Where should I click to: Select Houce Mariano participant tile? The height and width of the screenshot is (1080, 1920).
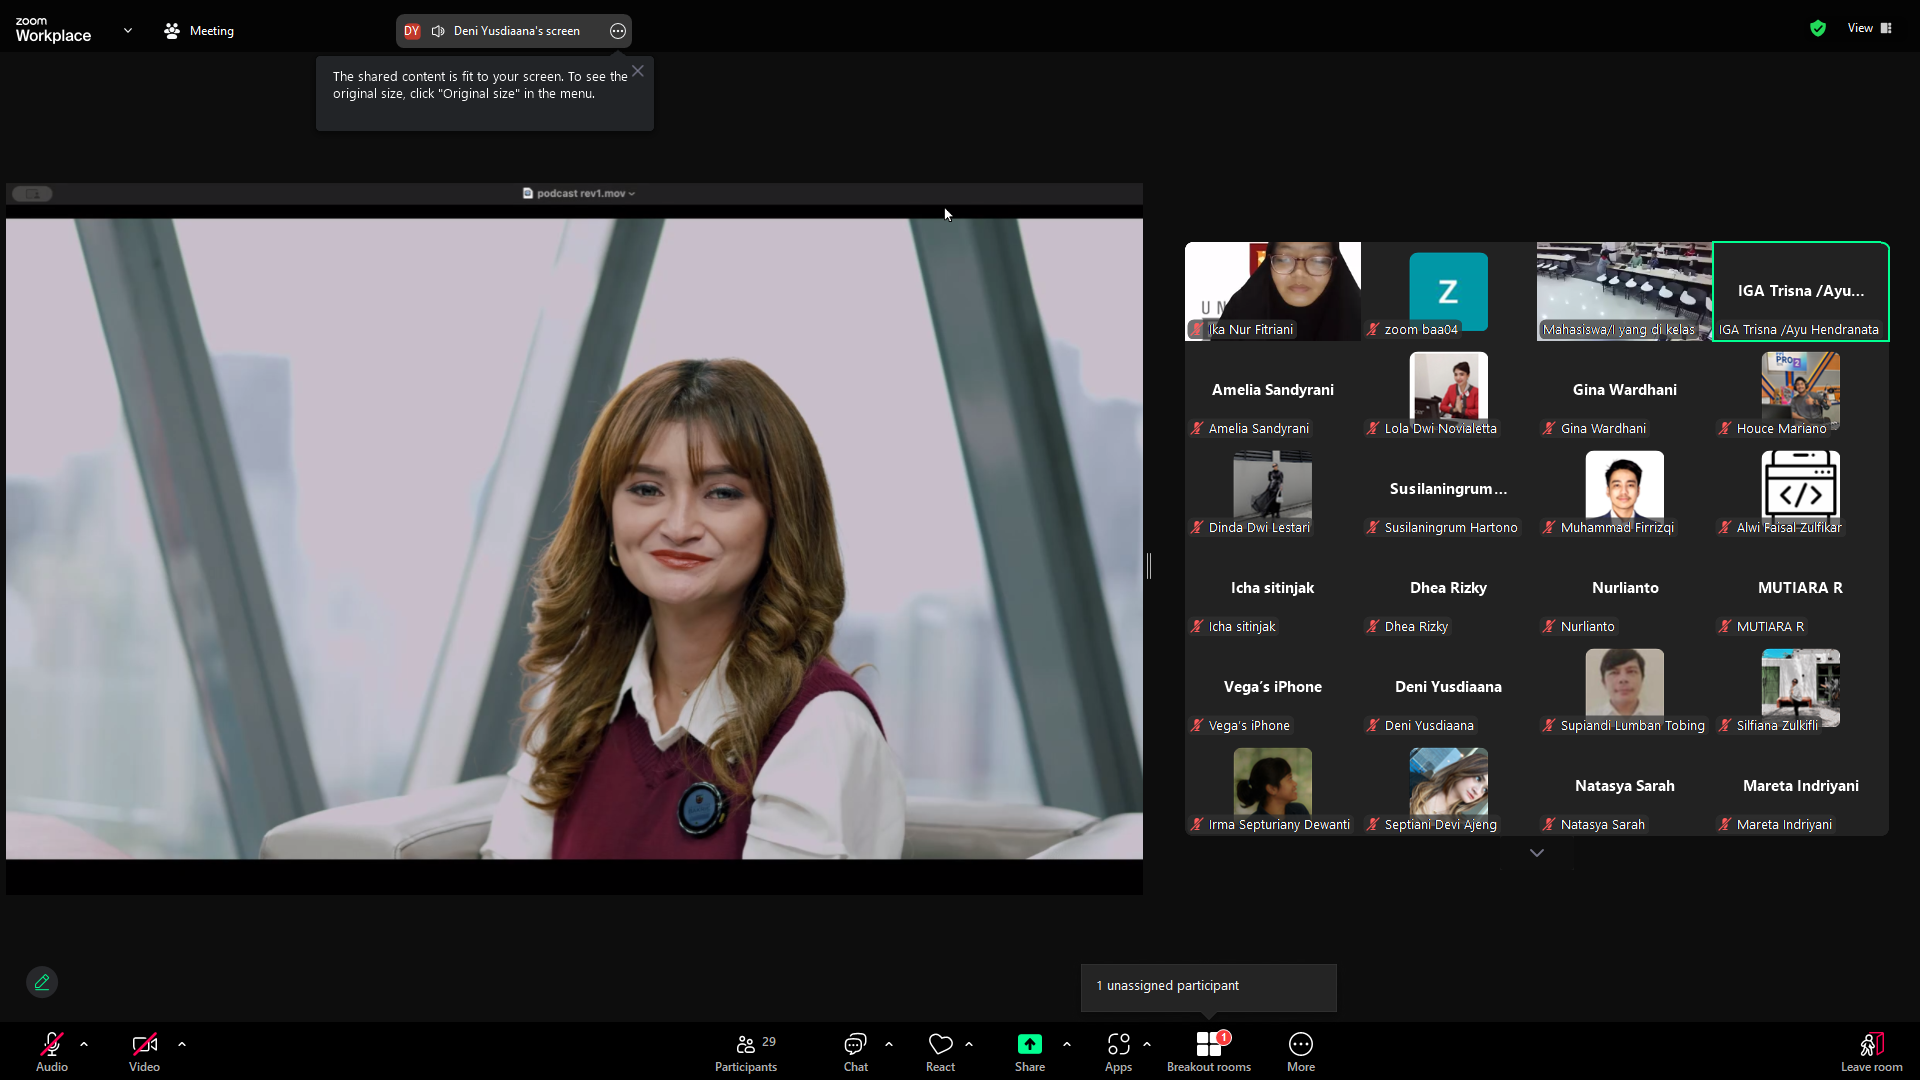coord(1801,390)
